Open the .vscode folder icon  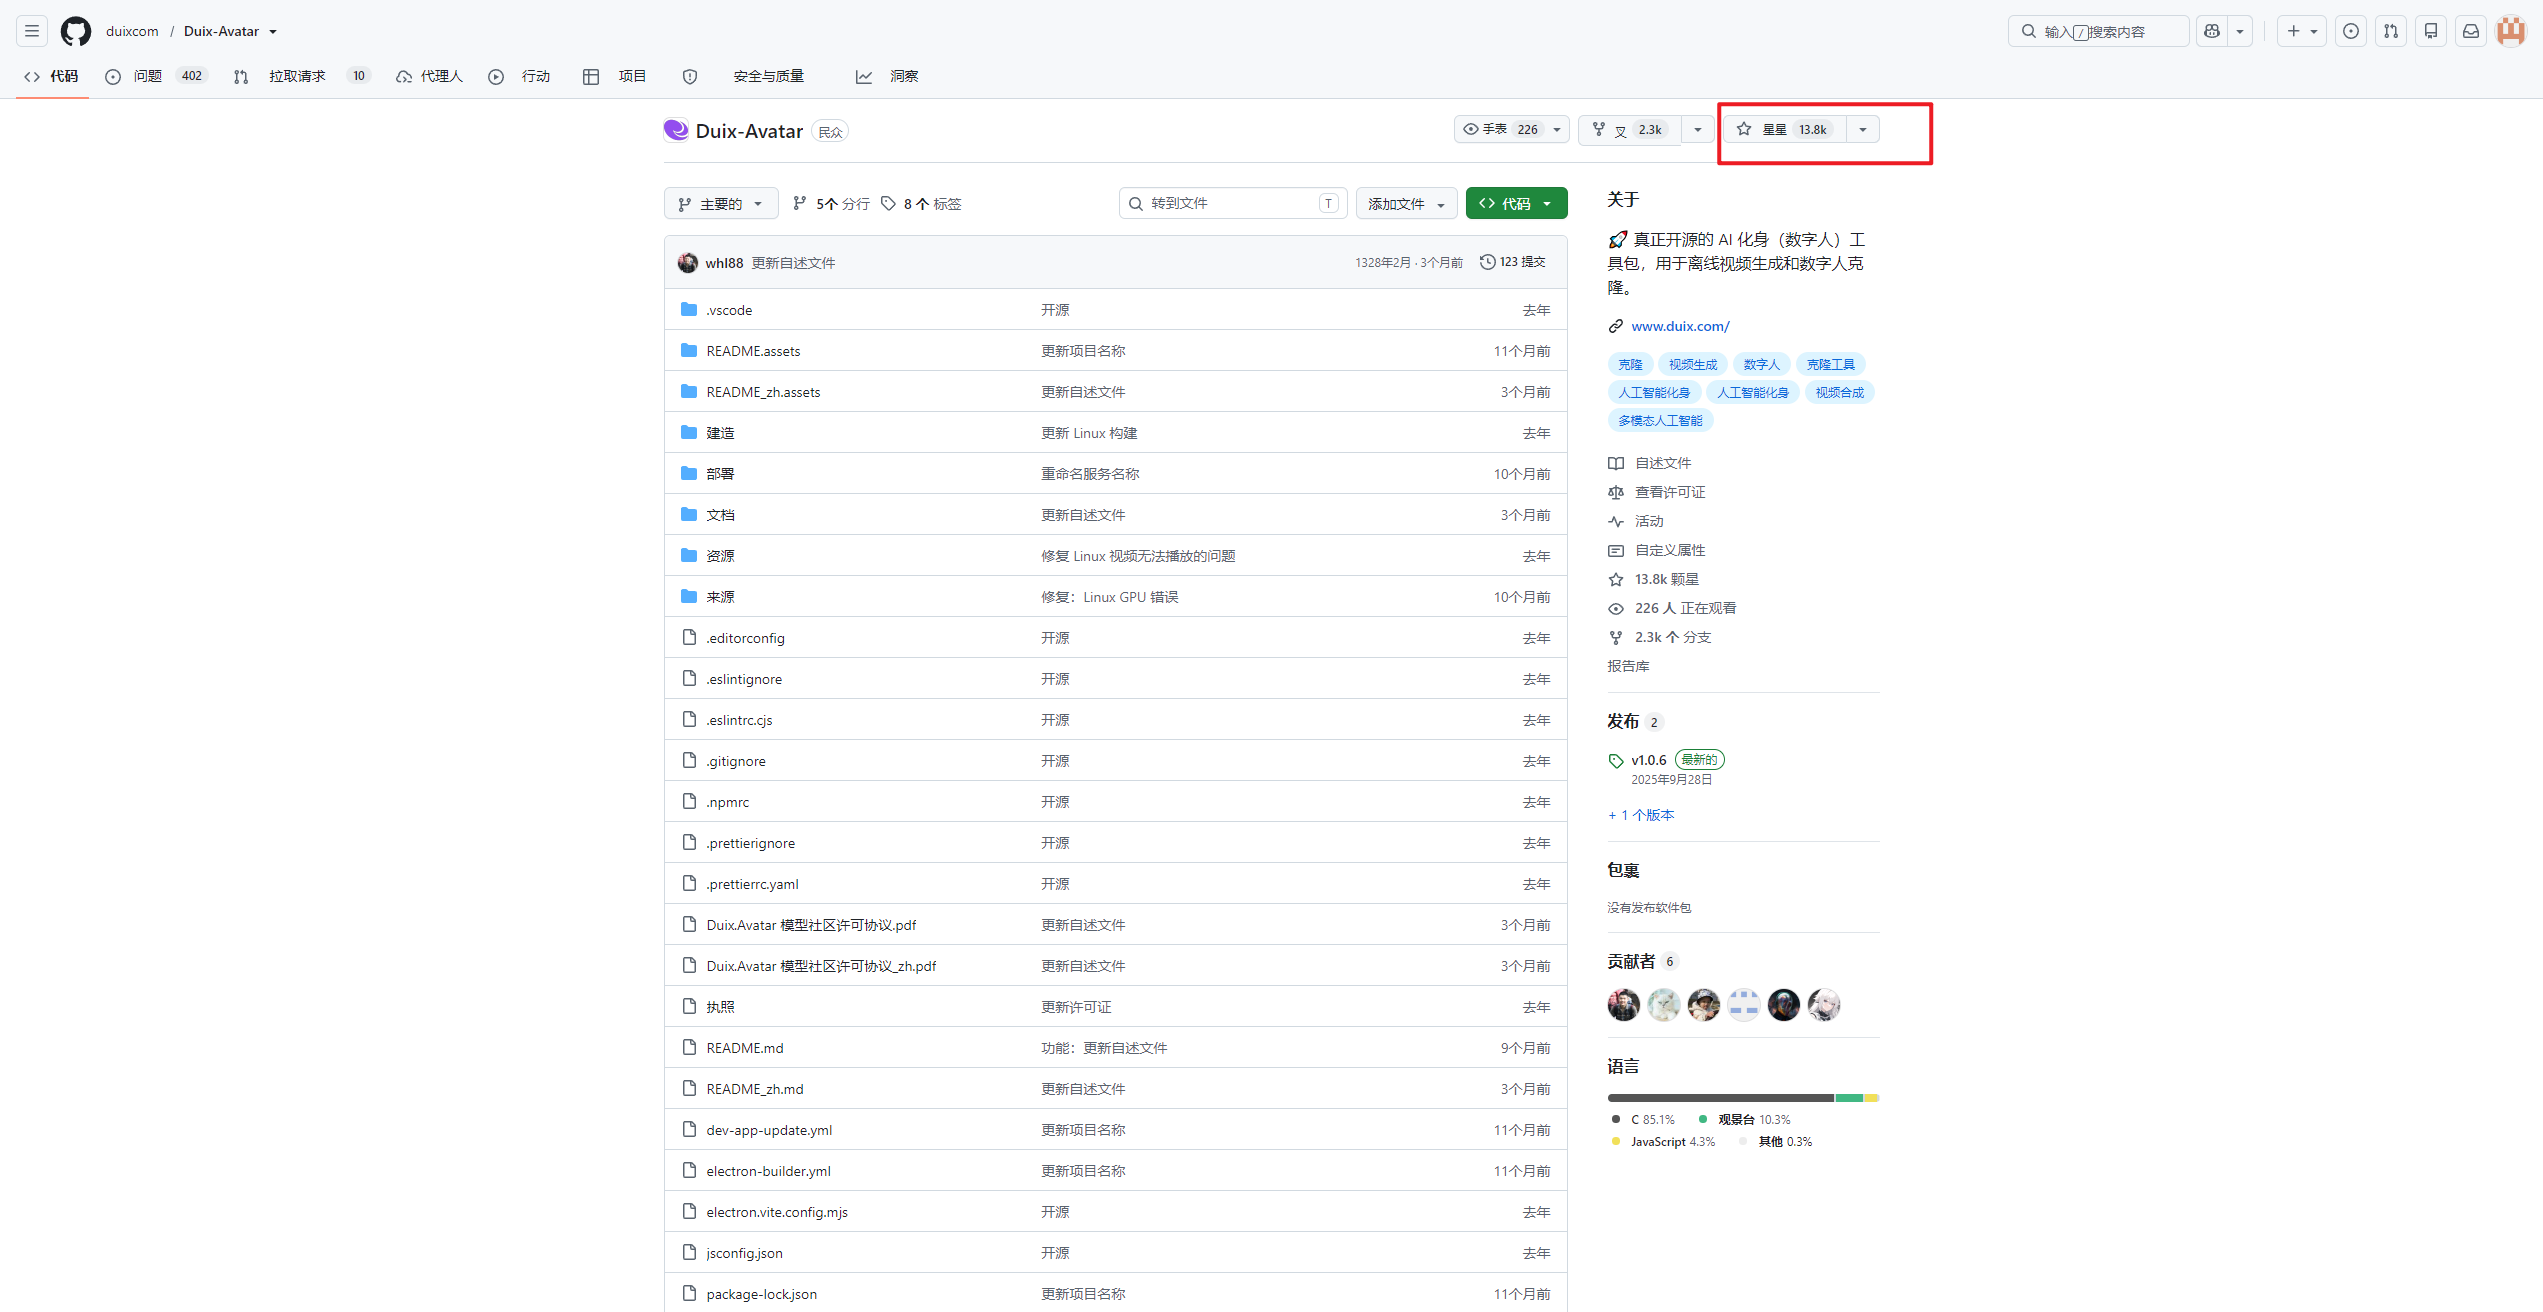point(689,309)
